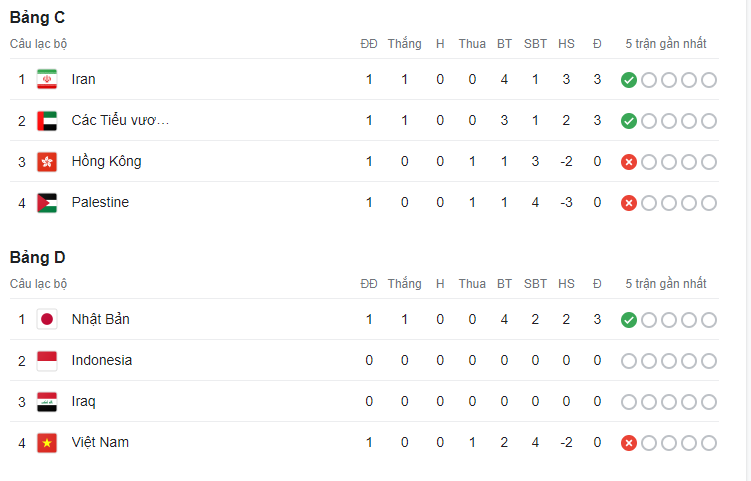751x481 pixels.
Task: Click the Iran flag icon
Action: (x=47, y=80)
